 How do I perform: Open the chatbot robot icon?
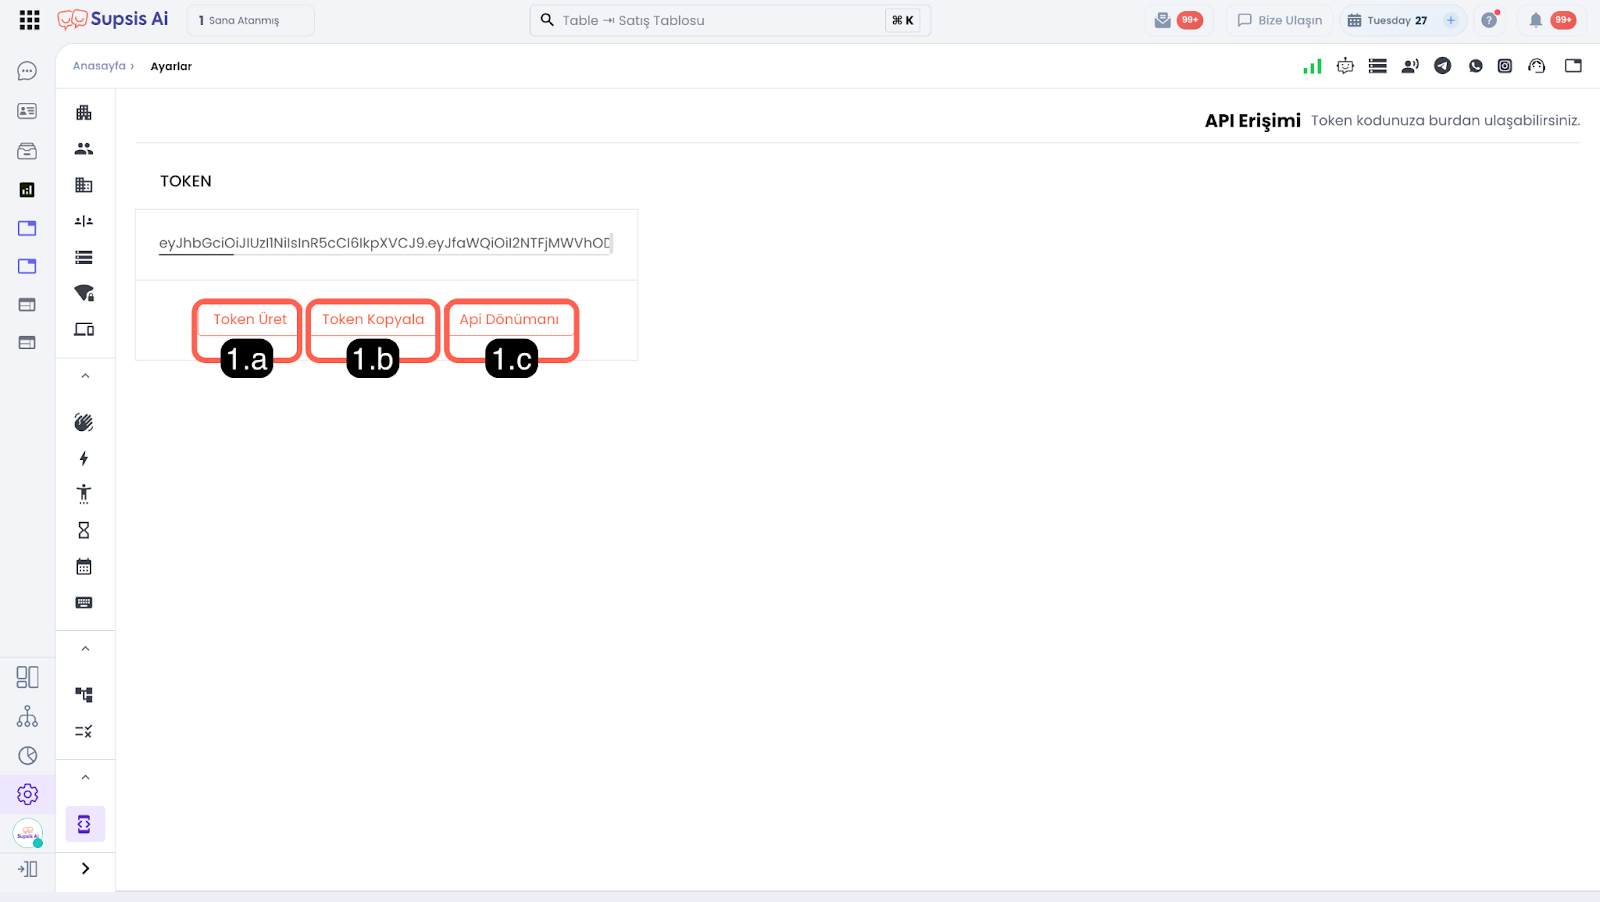1345,66
